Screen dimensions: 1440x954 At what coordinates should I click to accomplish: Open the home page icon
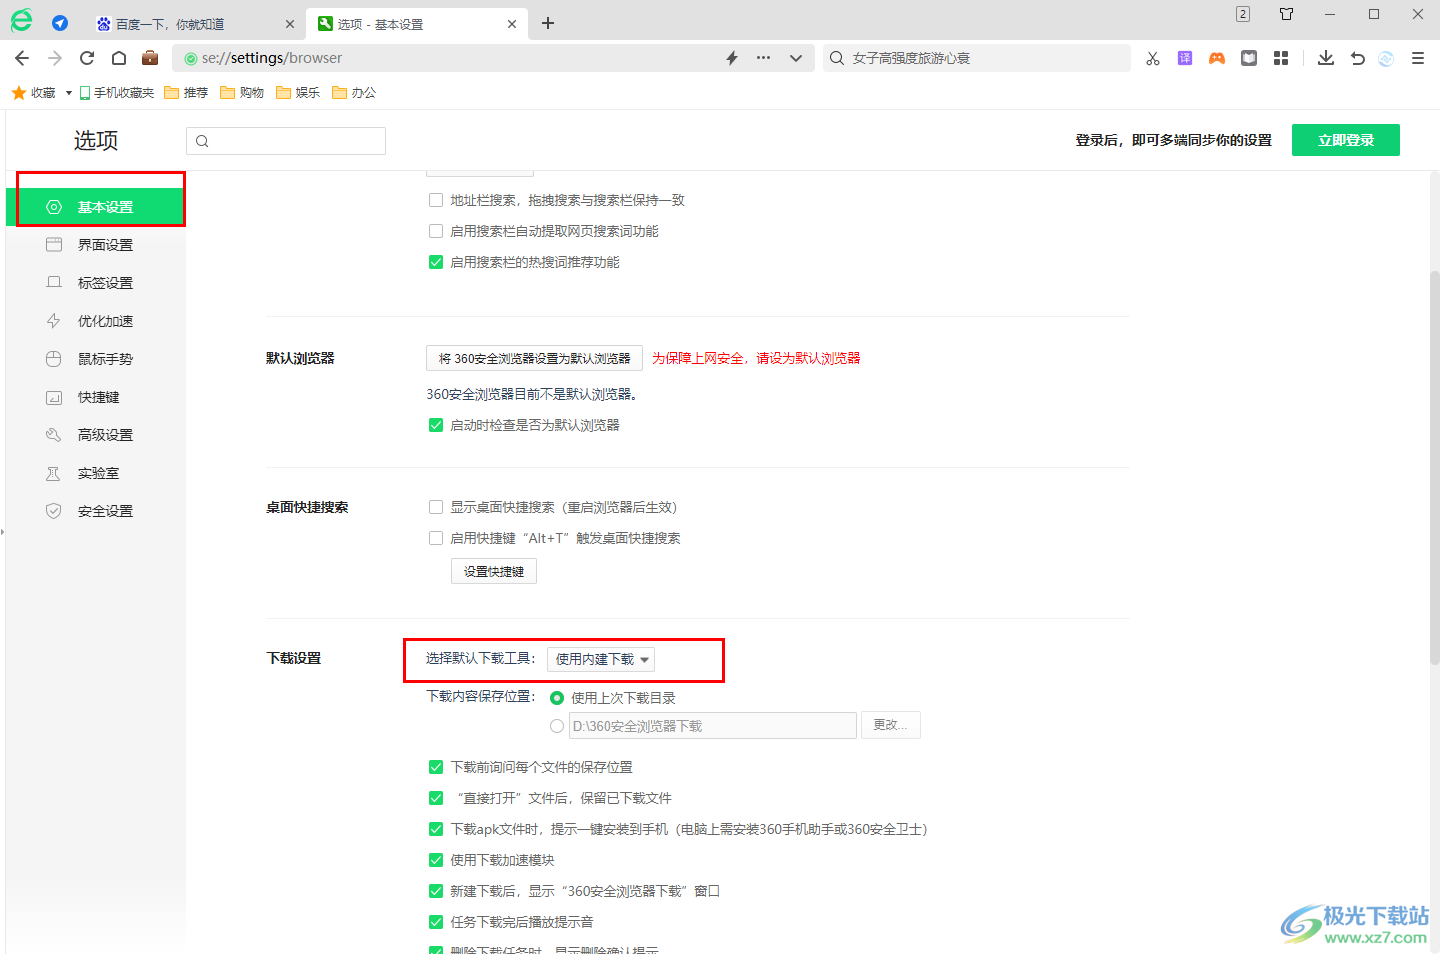tap(119, 58)
